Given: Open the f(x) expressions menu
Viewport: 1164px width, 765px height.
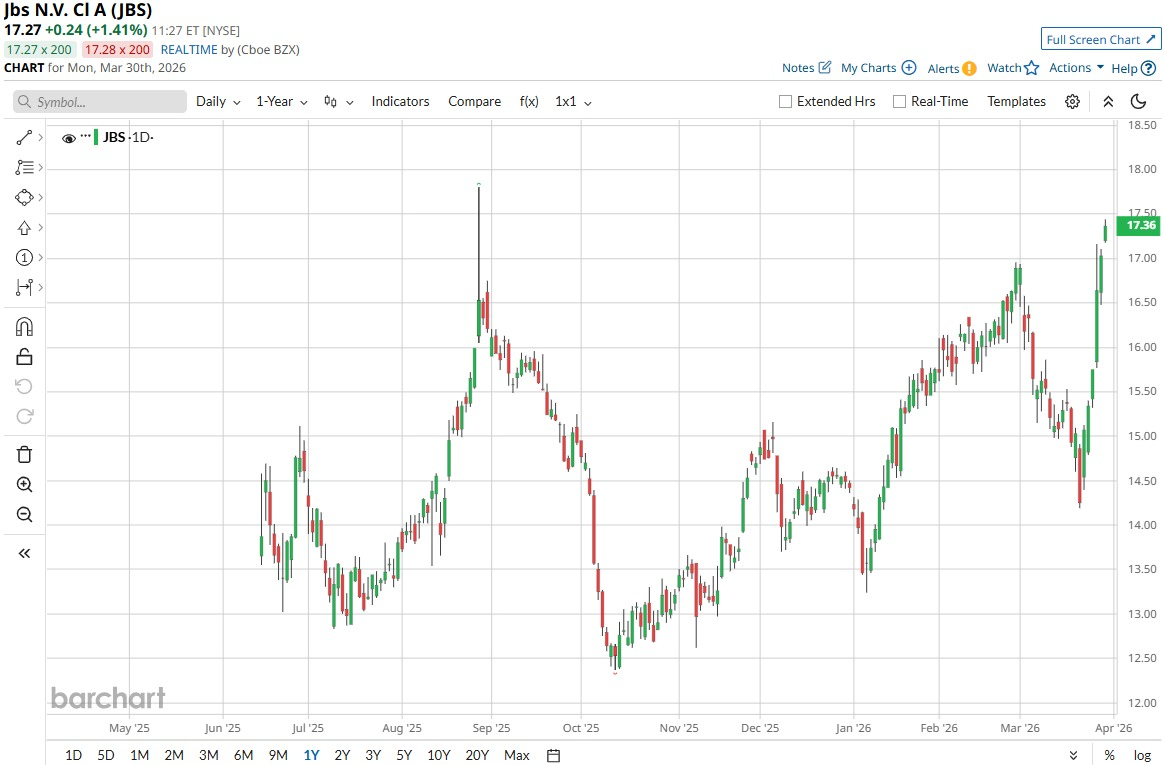Looking at the screenshot, I should (529, 102).
